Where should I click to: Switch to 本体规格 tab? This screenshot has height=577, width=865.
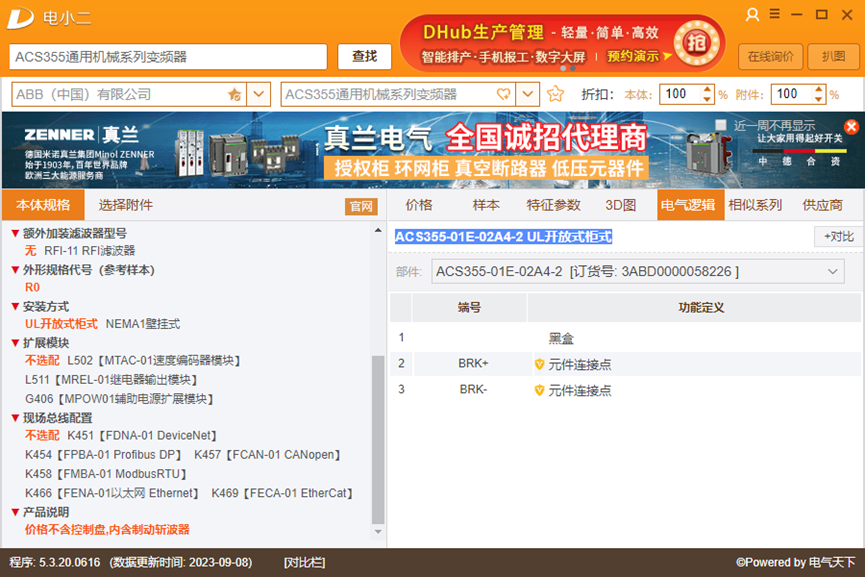pos(43,205)
